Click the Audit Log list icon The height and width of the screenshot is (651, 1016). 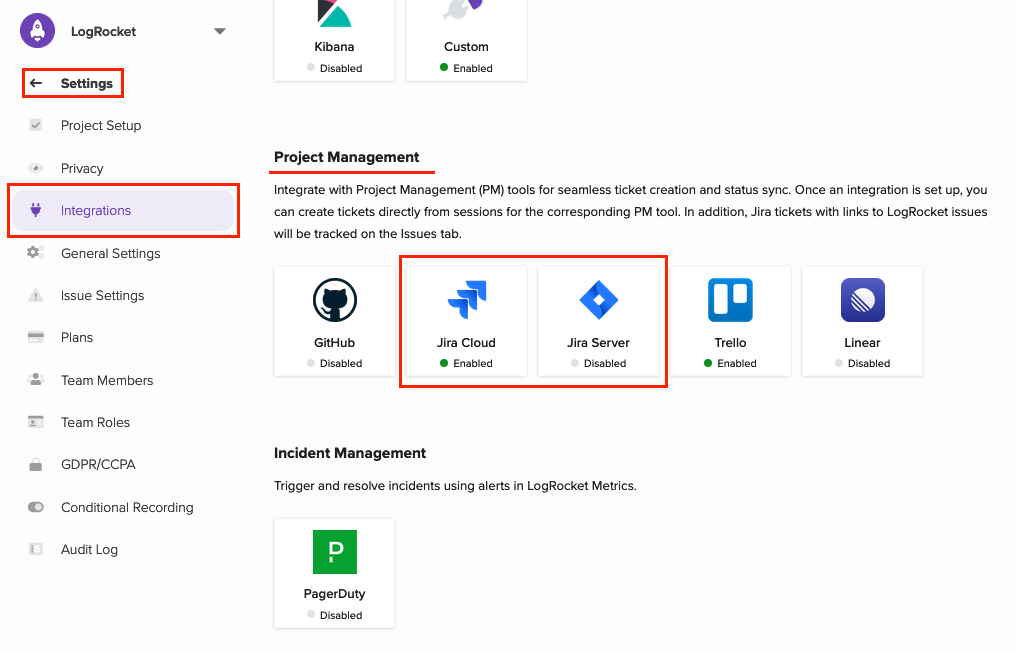point(36,549)
